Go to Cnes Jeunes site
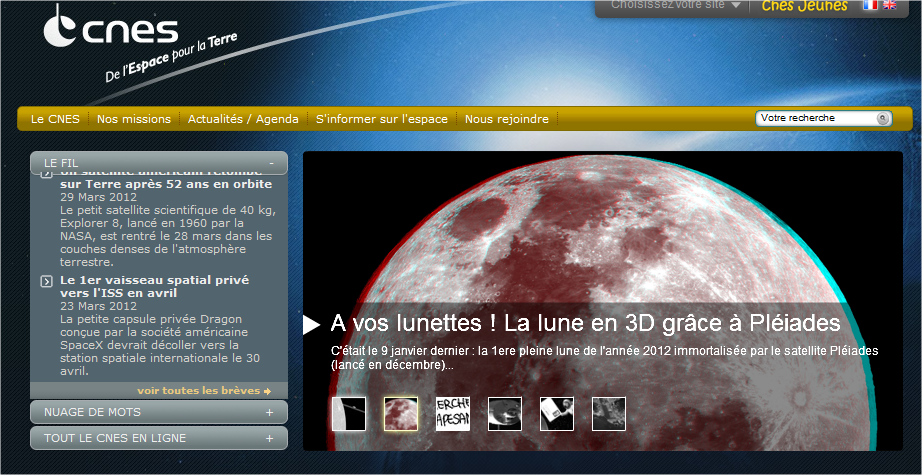Viewport: 922px width, 475px height. point(804,6)
